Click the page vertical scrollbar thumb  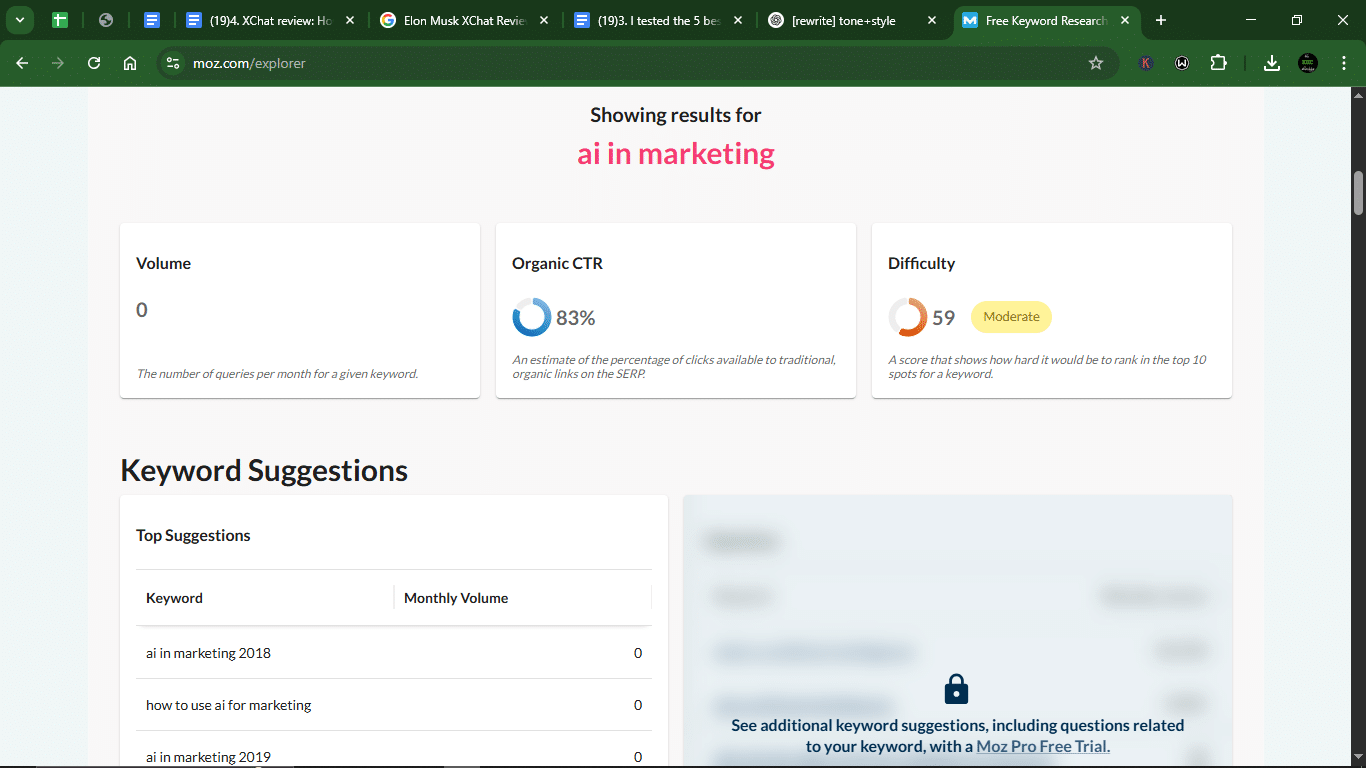pos(1358,193)
